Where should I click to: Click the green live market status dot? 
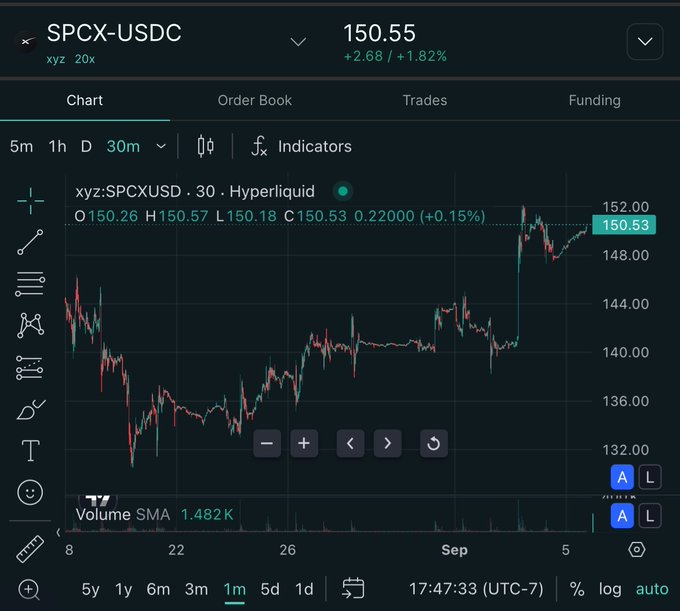(343, 191)
